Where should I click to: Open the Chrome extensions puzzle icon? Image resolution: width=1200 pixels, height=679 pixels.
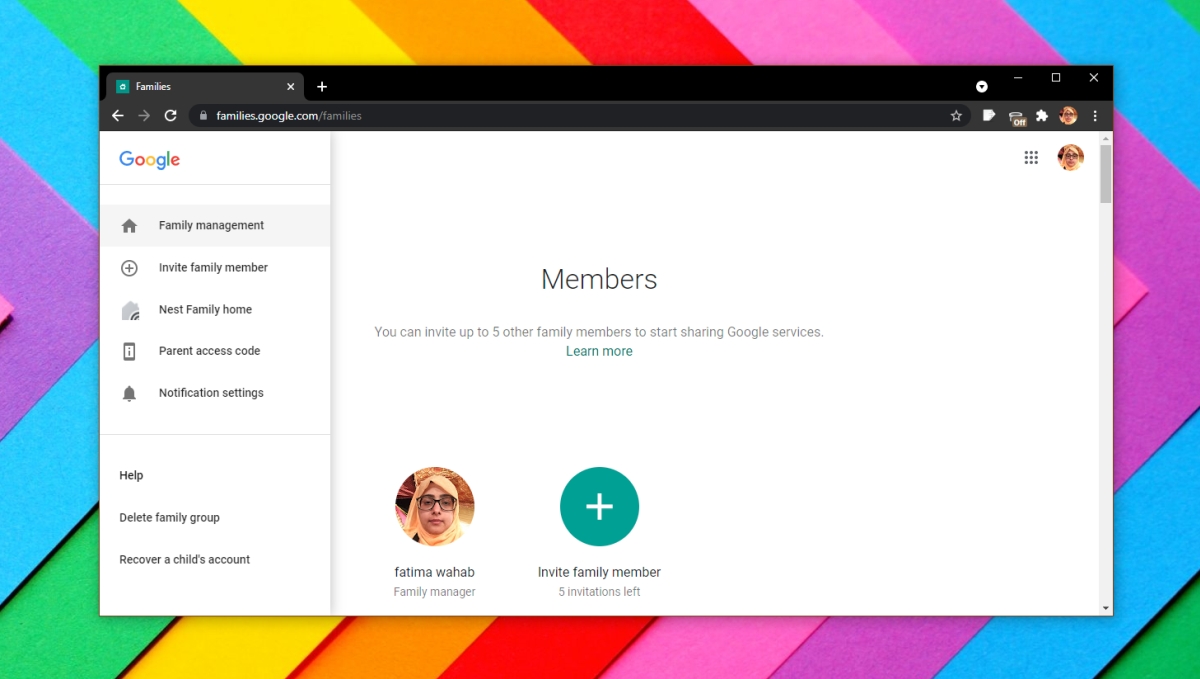click(x=1042, y=116)
